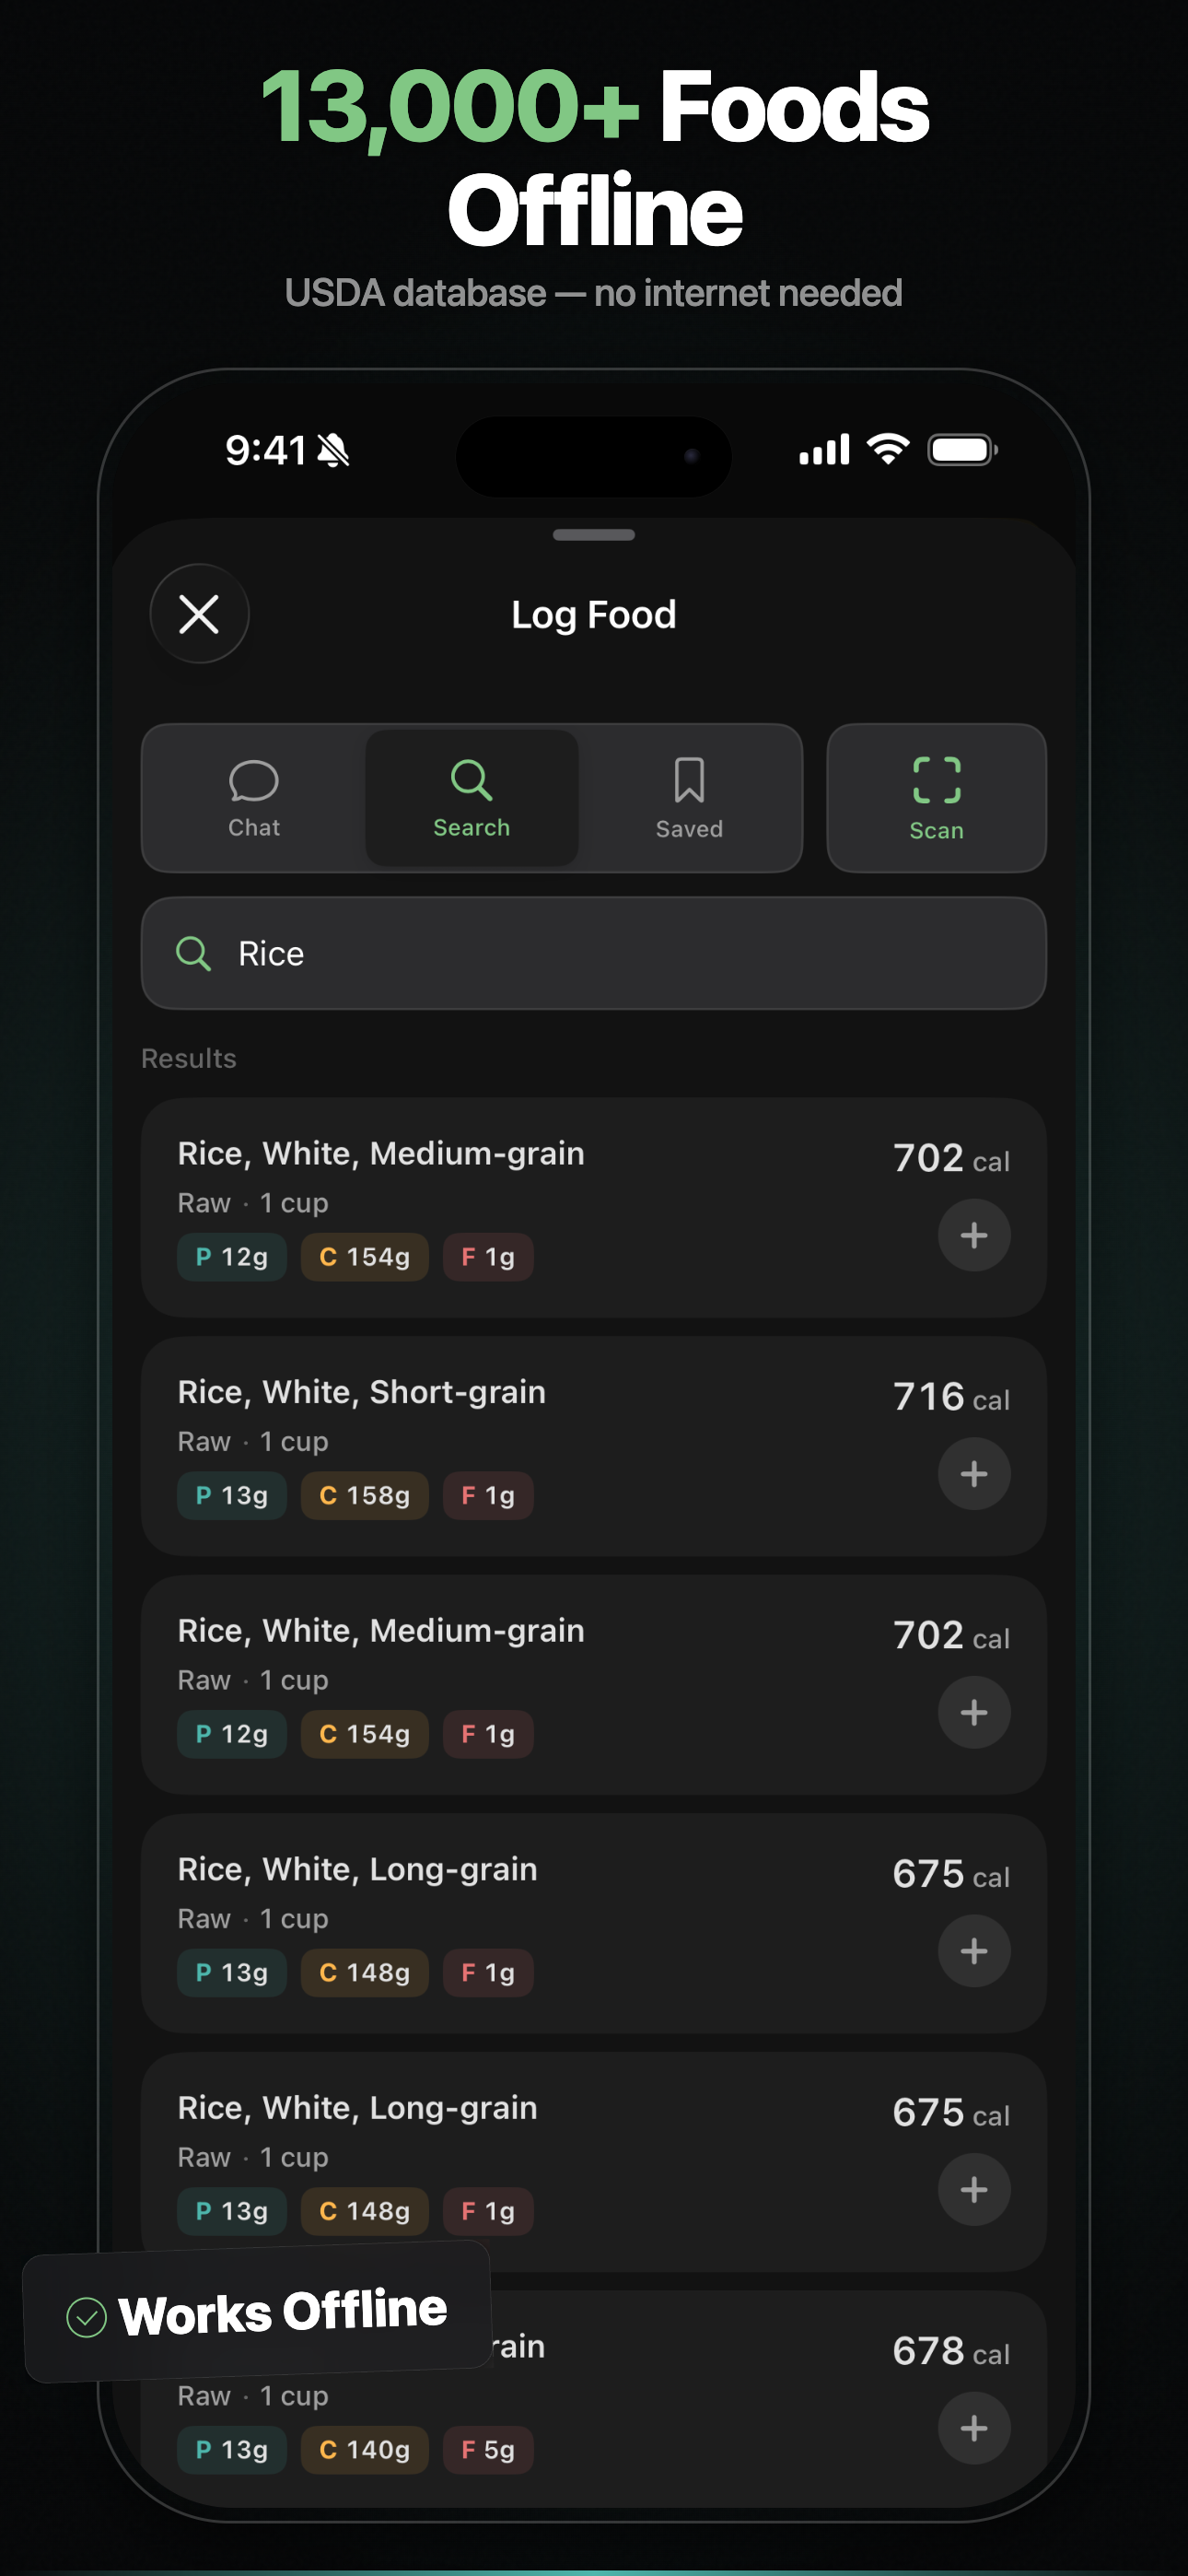
Task: Select the Search tab
Action: click(471, 798)
